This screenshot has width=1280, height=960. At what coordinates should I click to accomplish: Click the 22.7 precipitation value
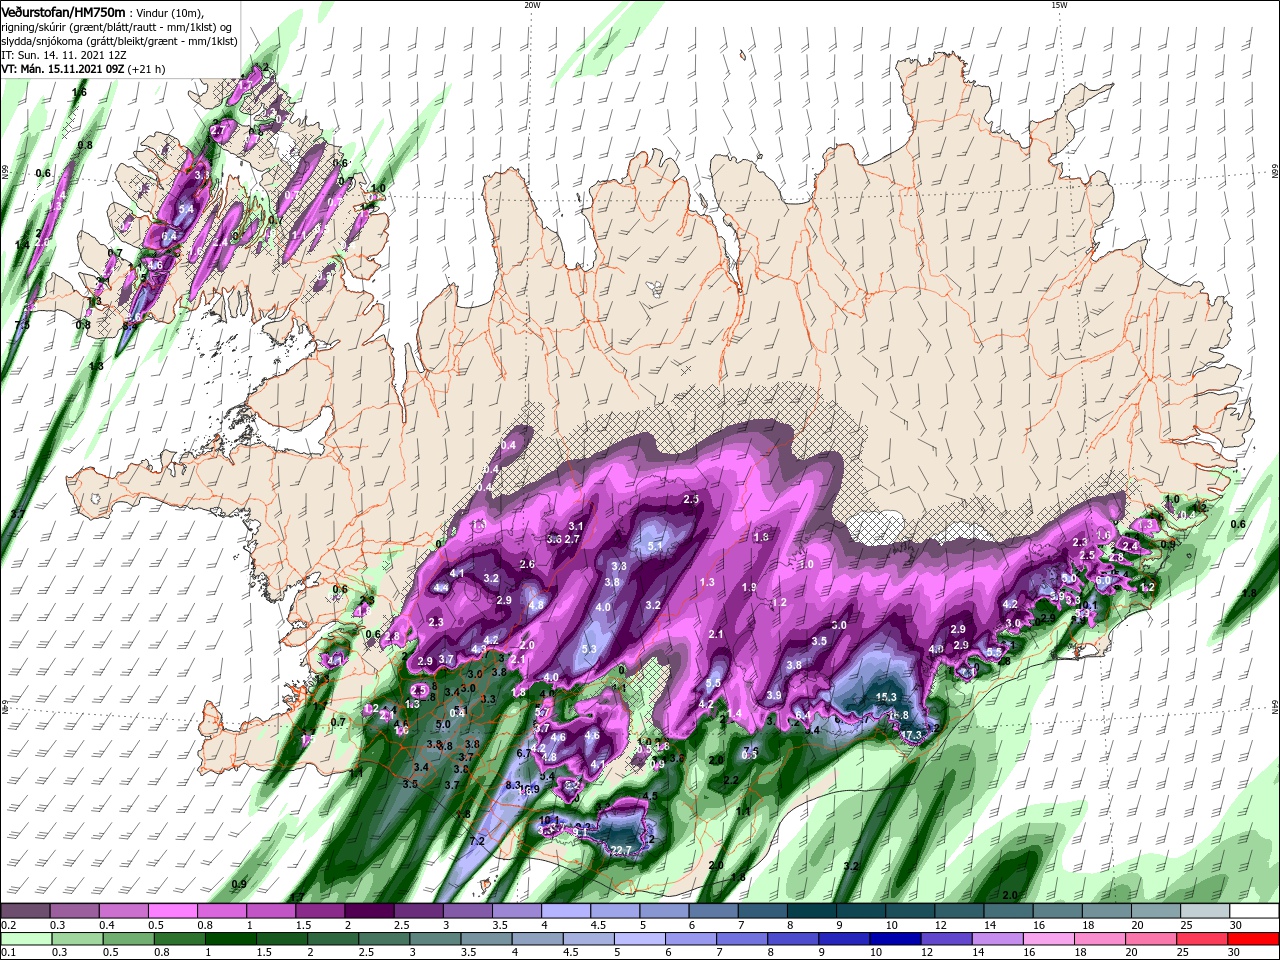(621, 850)
